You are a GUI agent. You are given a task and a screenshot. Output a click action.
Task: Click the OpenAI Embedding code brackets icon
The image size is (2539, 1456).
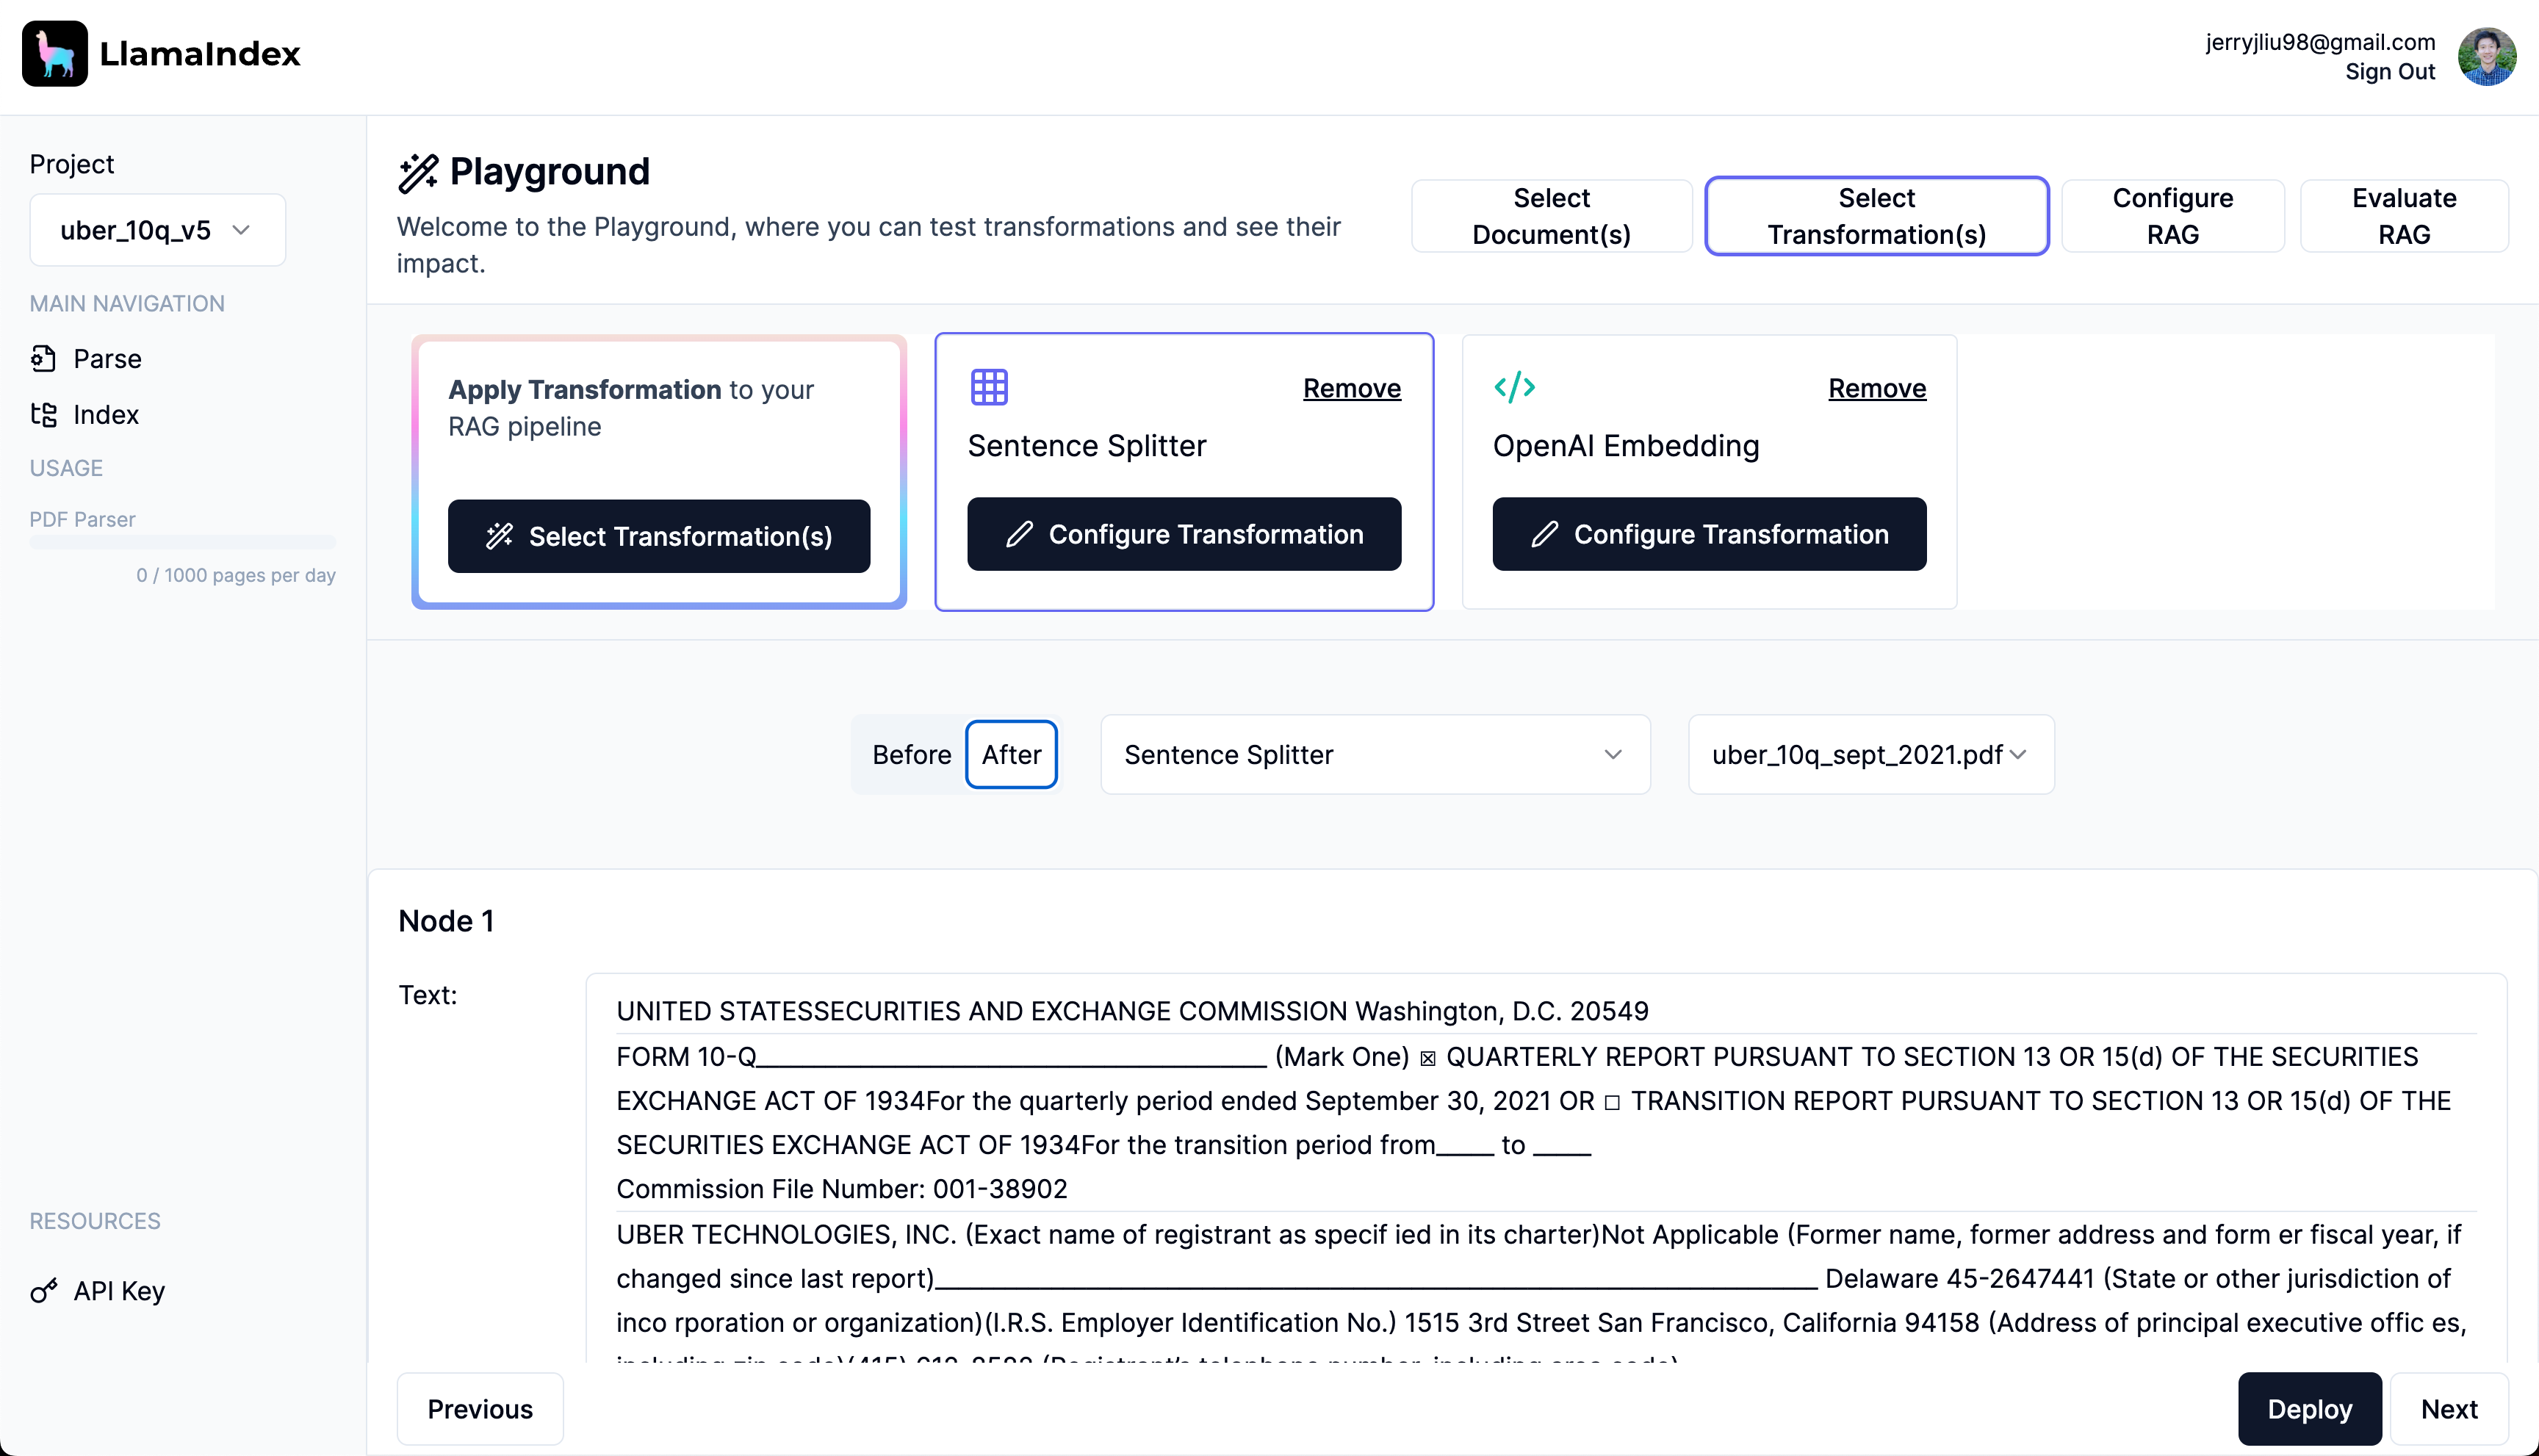[x=1514, y=387]
